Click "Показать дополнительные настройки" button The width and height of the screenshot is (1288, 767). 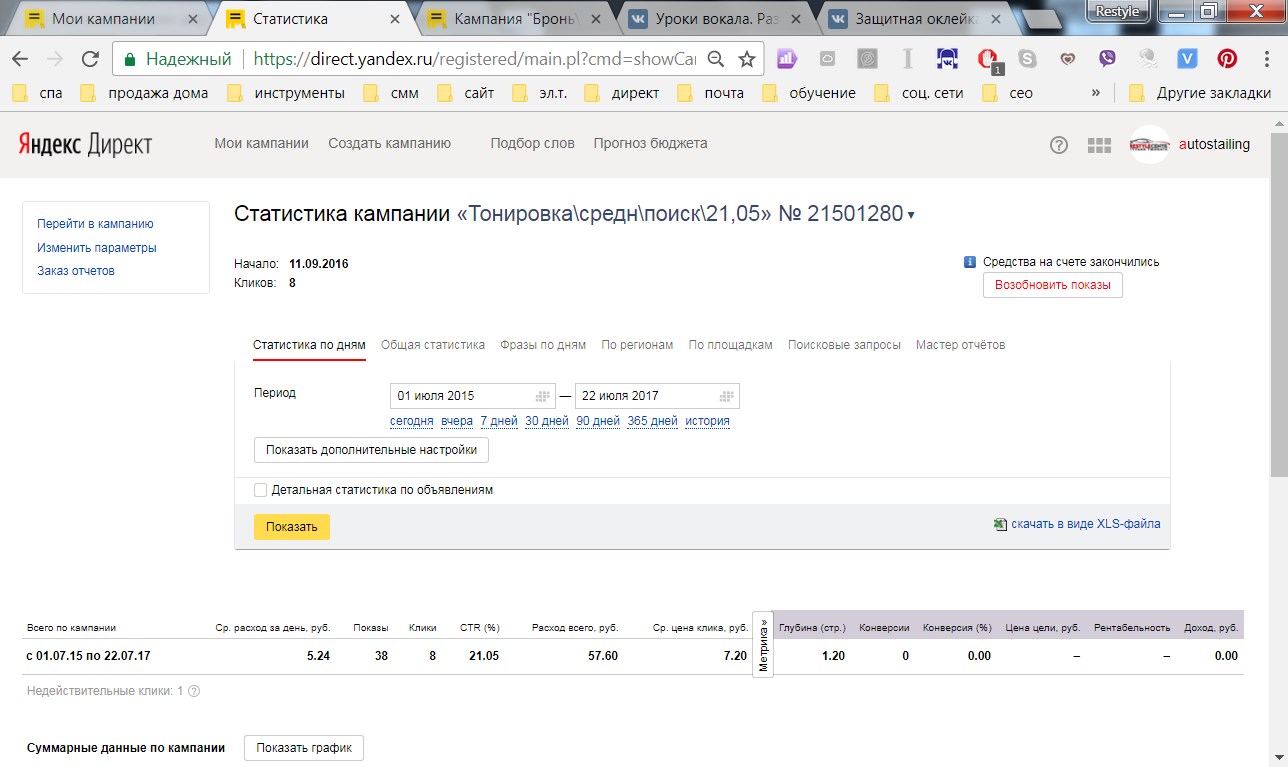(x=371, y=450)
